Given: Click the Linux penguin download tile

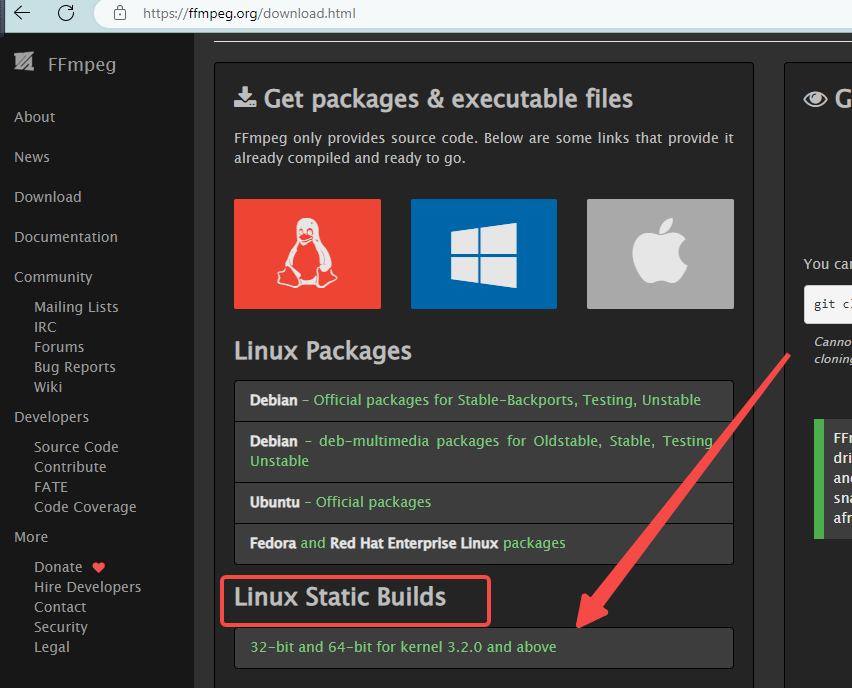Looking at the screenshot, I should (x=307, y=254).
